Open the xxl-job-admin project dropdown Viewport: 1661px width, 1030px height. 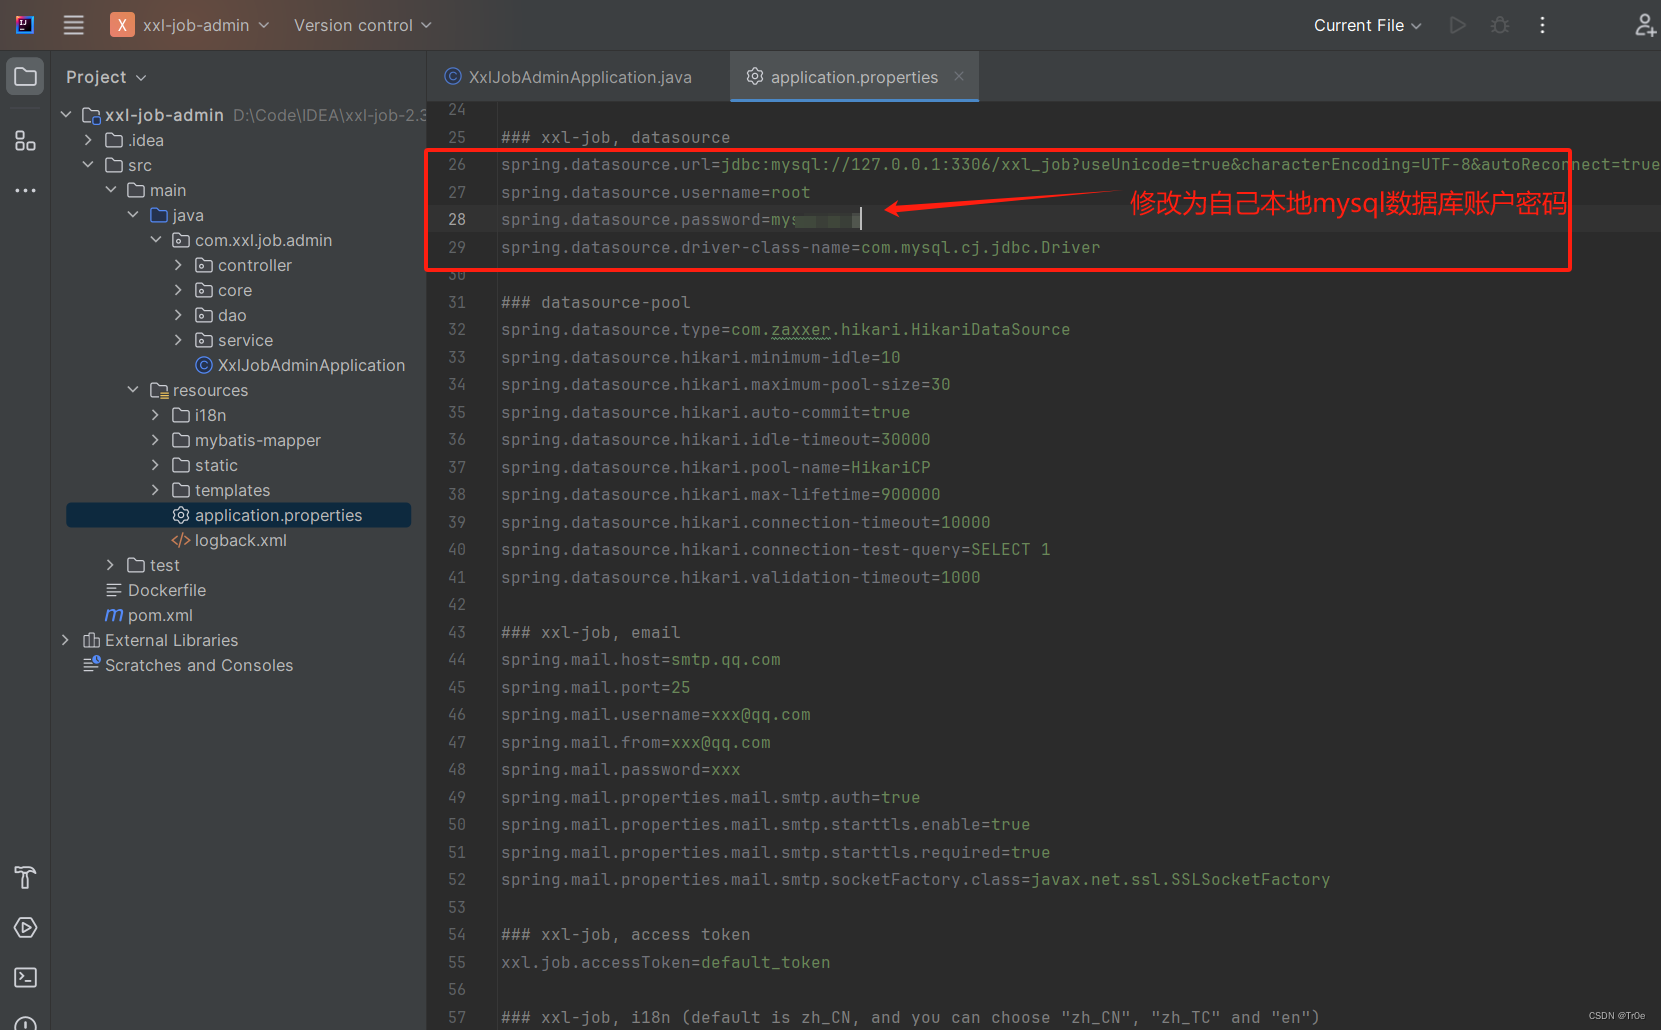(206, 25)
